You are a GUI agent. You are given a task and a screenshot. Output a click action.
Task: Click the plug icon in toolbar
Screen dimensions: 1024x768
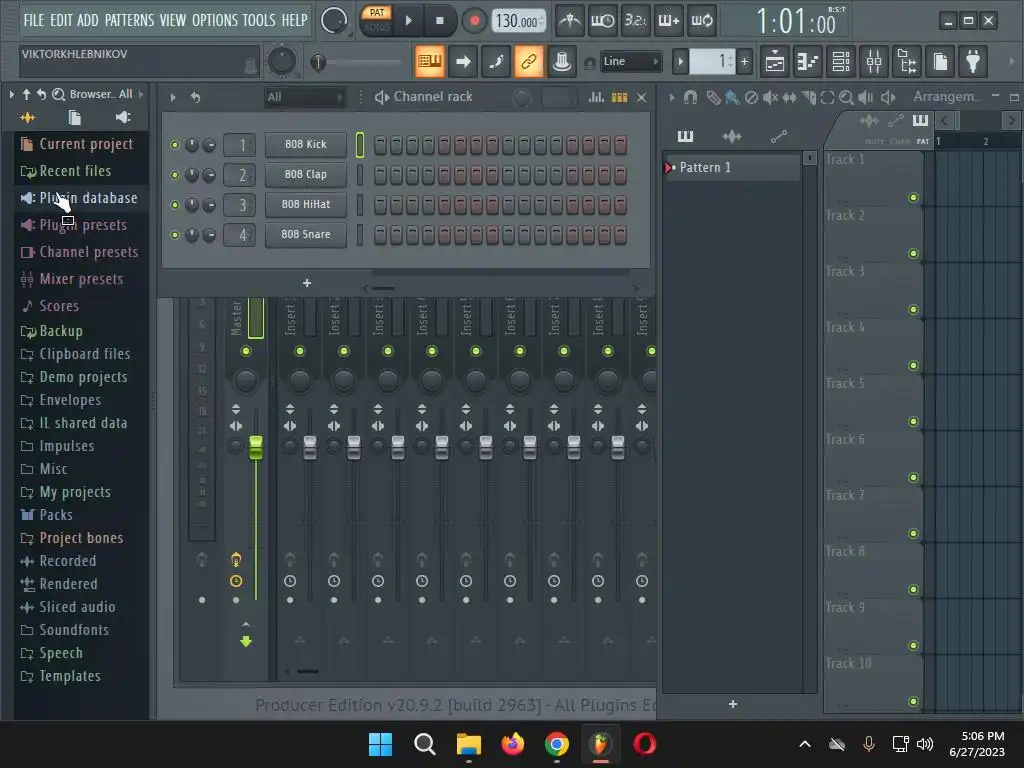tap(973, 62)
